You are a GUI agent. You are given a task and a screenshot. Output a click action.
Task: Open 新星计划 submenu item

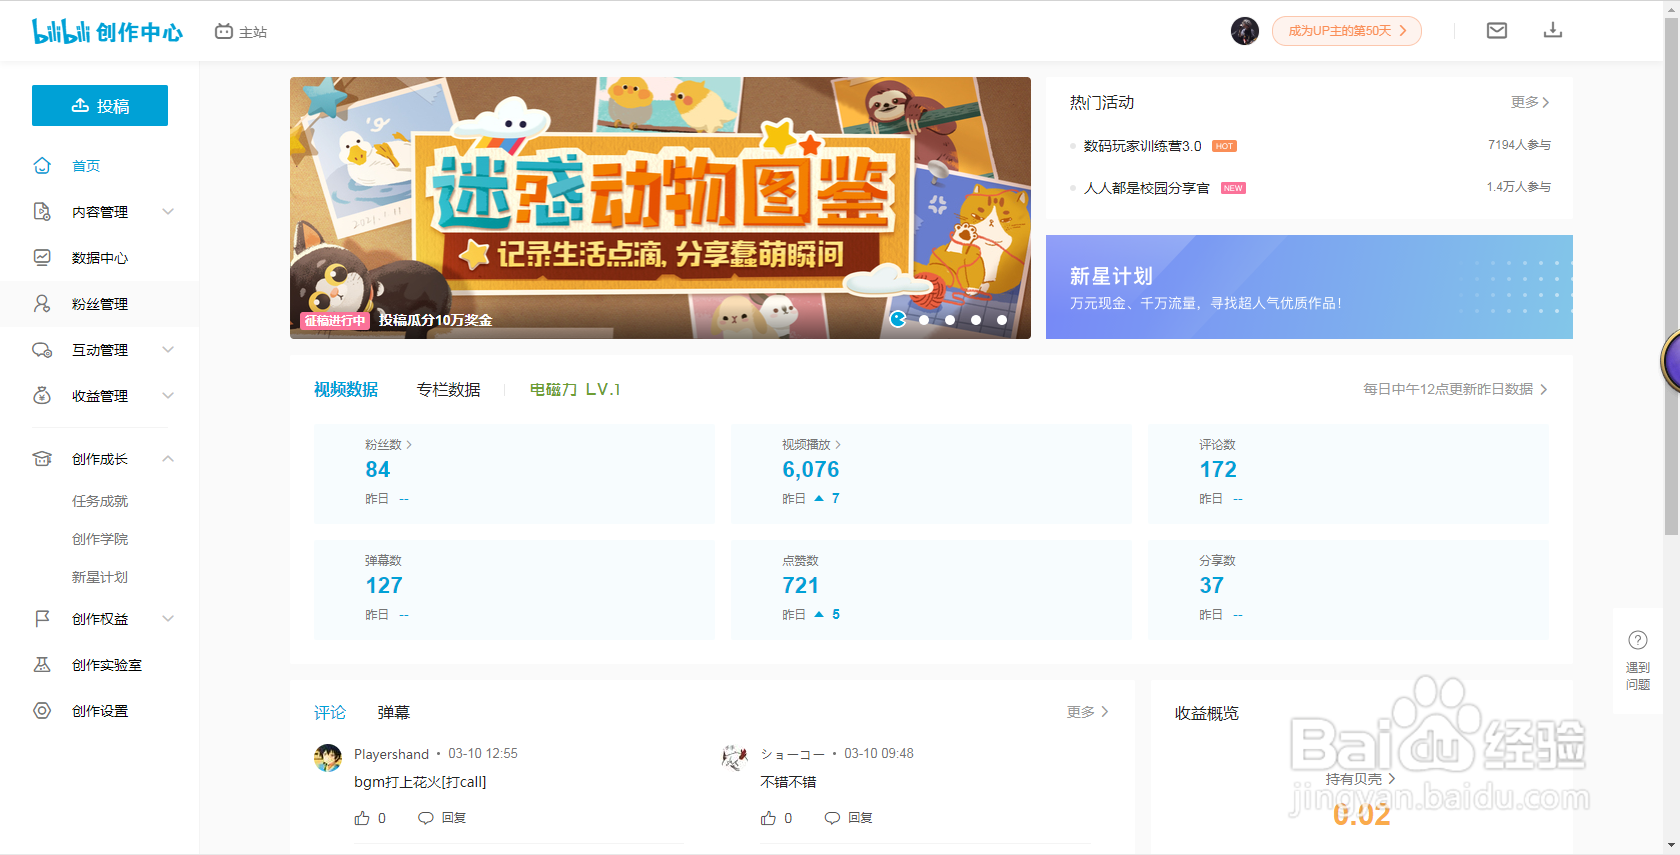click(100, 577)
